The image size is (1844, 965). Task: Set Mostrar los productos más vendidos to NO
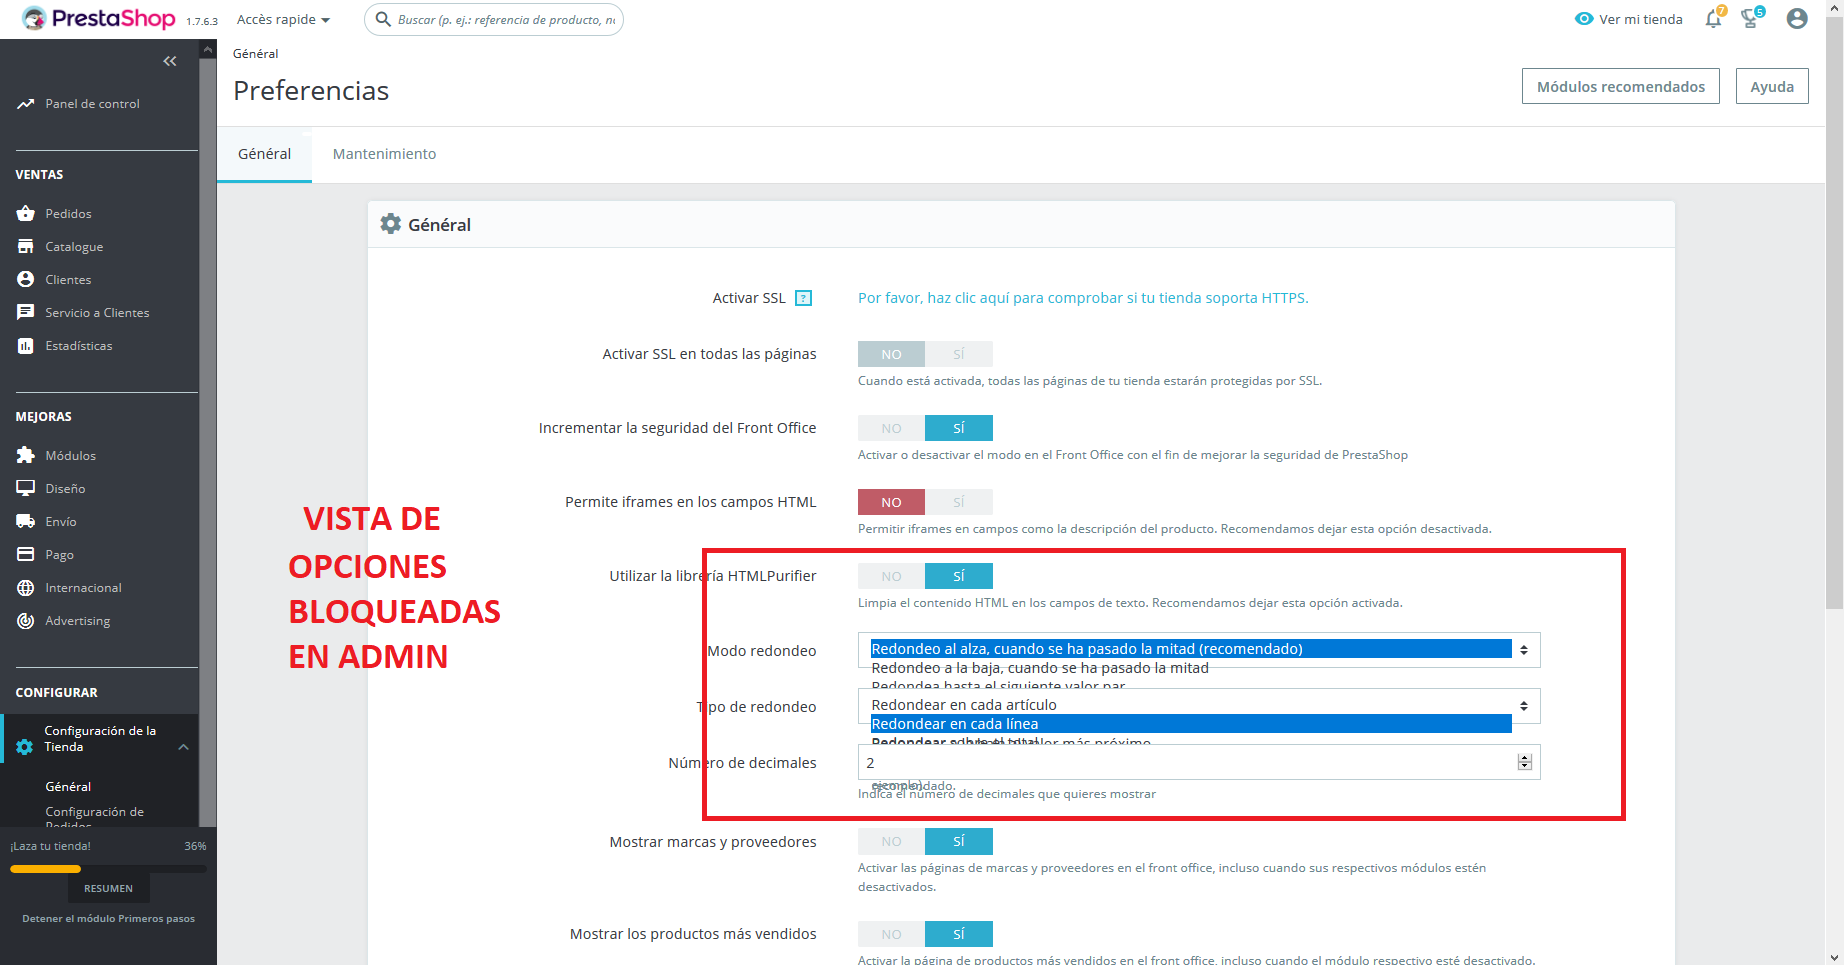(891, 934)
